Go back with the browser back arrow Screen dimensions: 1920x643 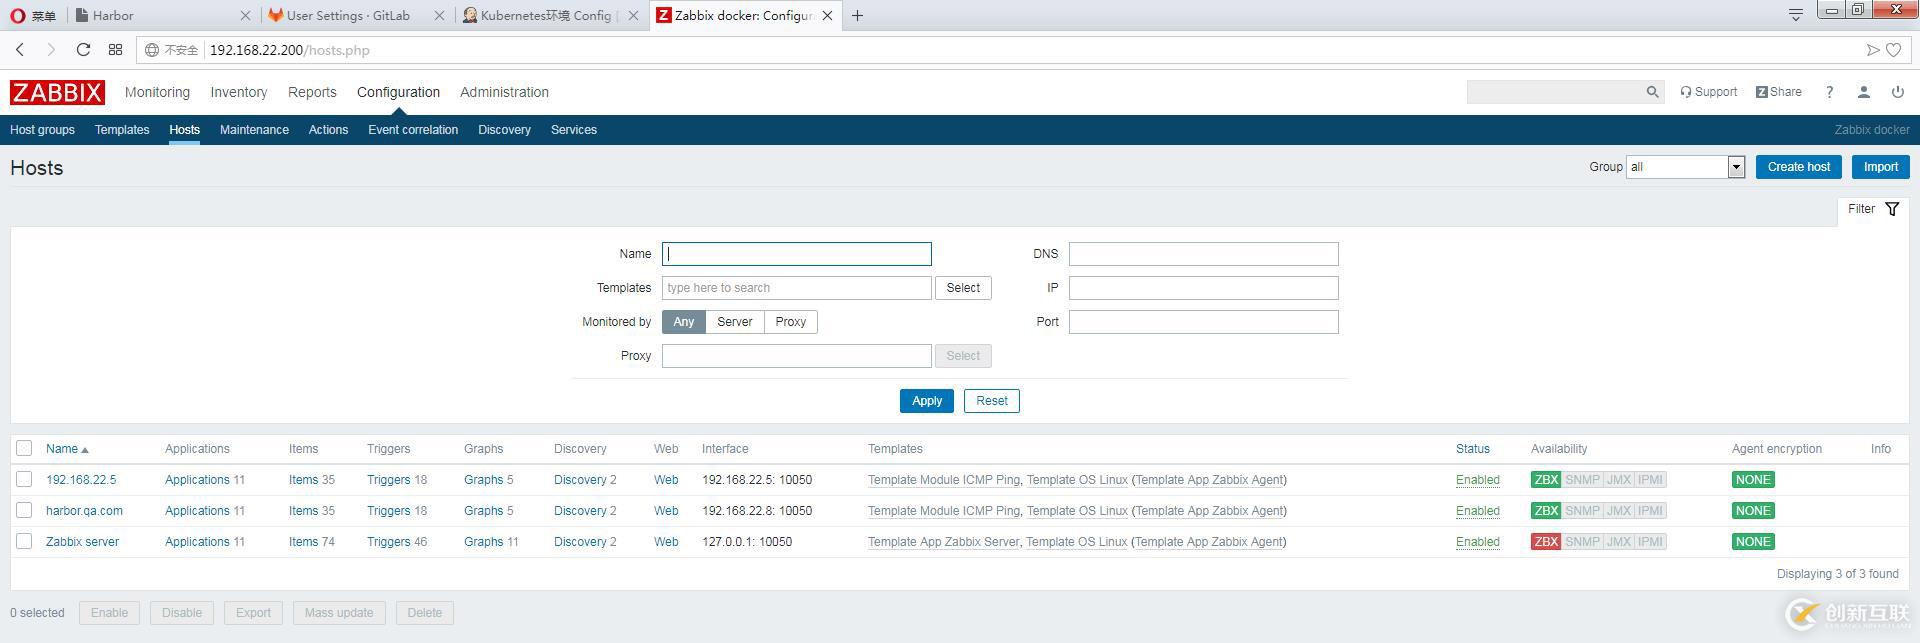pos(20,50)
